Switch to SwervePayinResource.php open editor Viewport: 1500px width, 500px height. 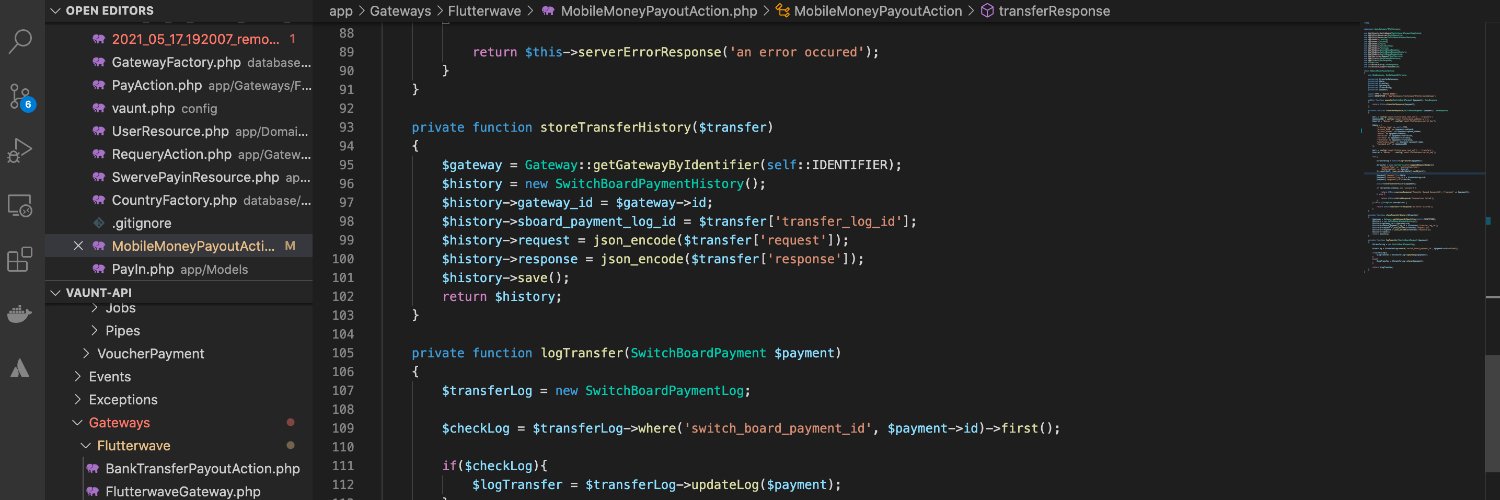179,177
